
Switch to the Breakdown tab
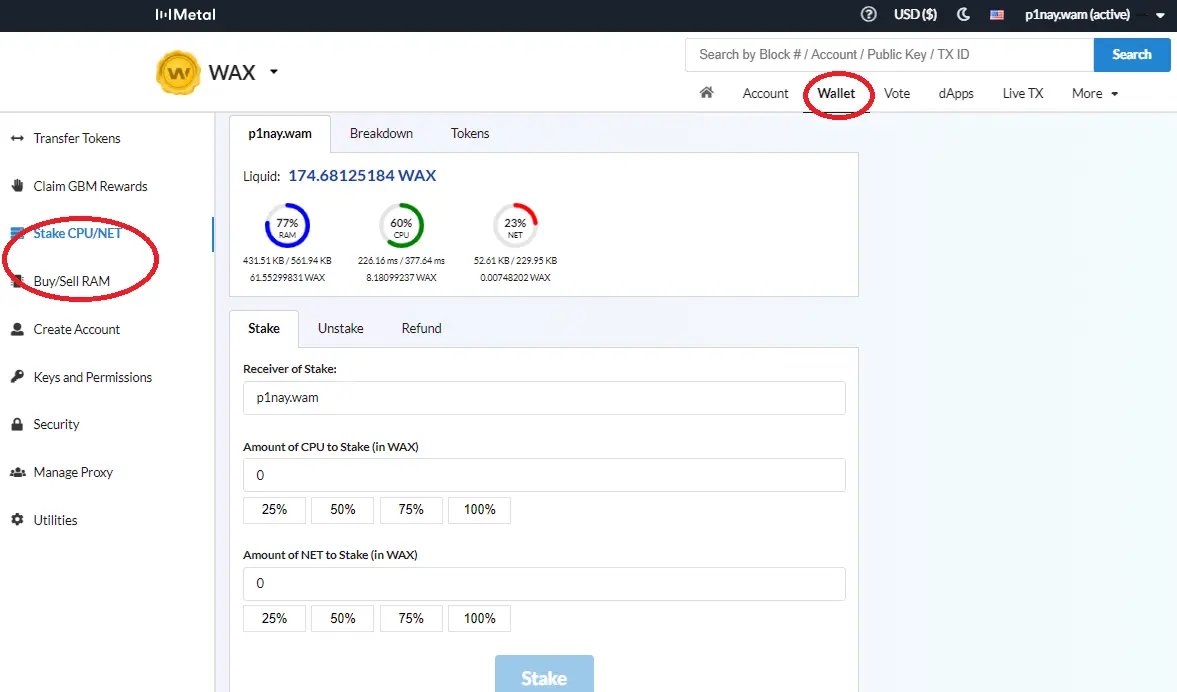coord(381,134)
